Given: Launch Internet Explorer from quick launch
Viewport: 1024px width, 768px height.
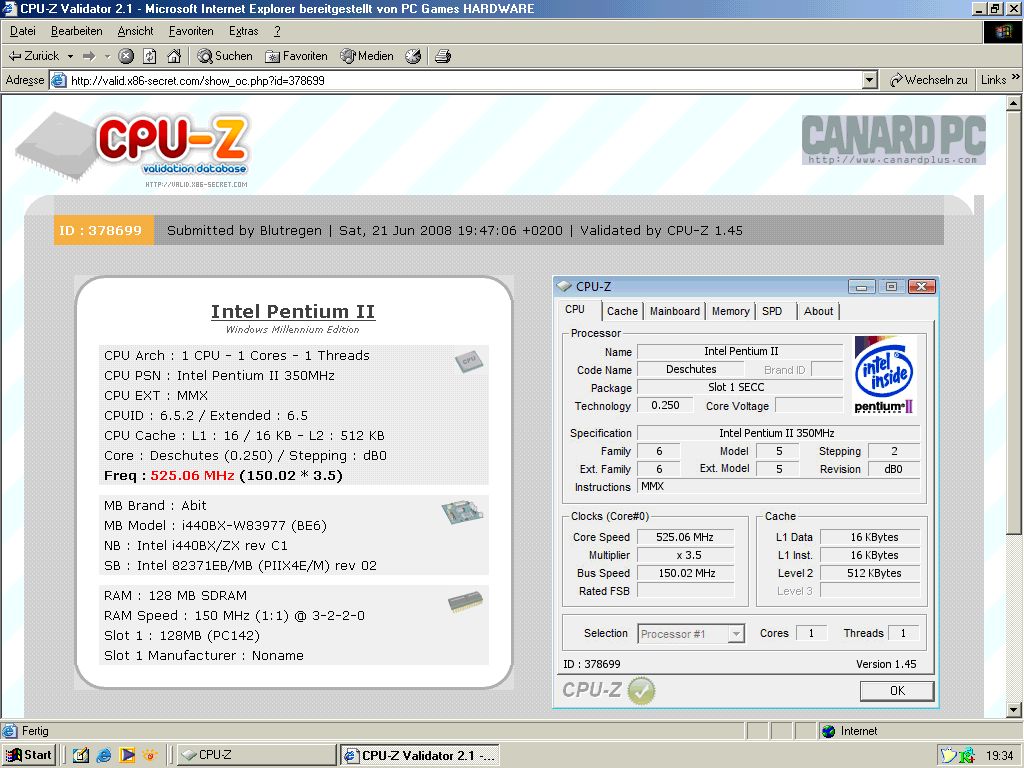Looking at the screenshot, I should [x=103, y=755].
